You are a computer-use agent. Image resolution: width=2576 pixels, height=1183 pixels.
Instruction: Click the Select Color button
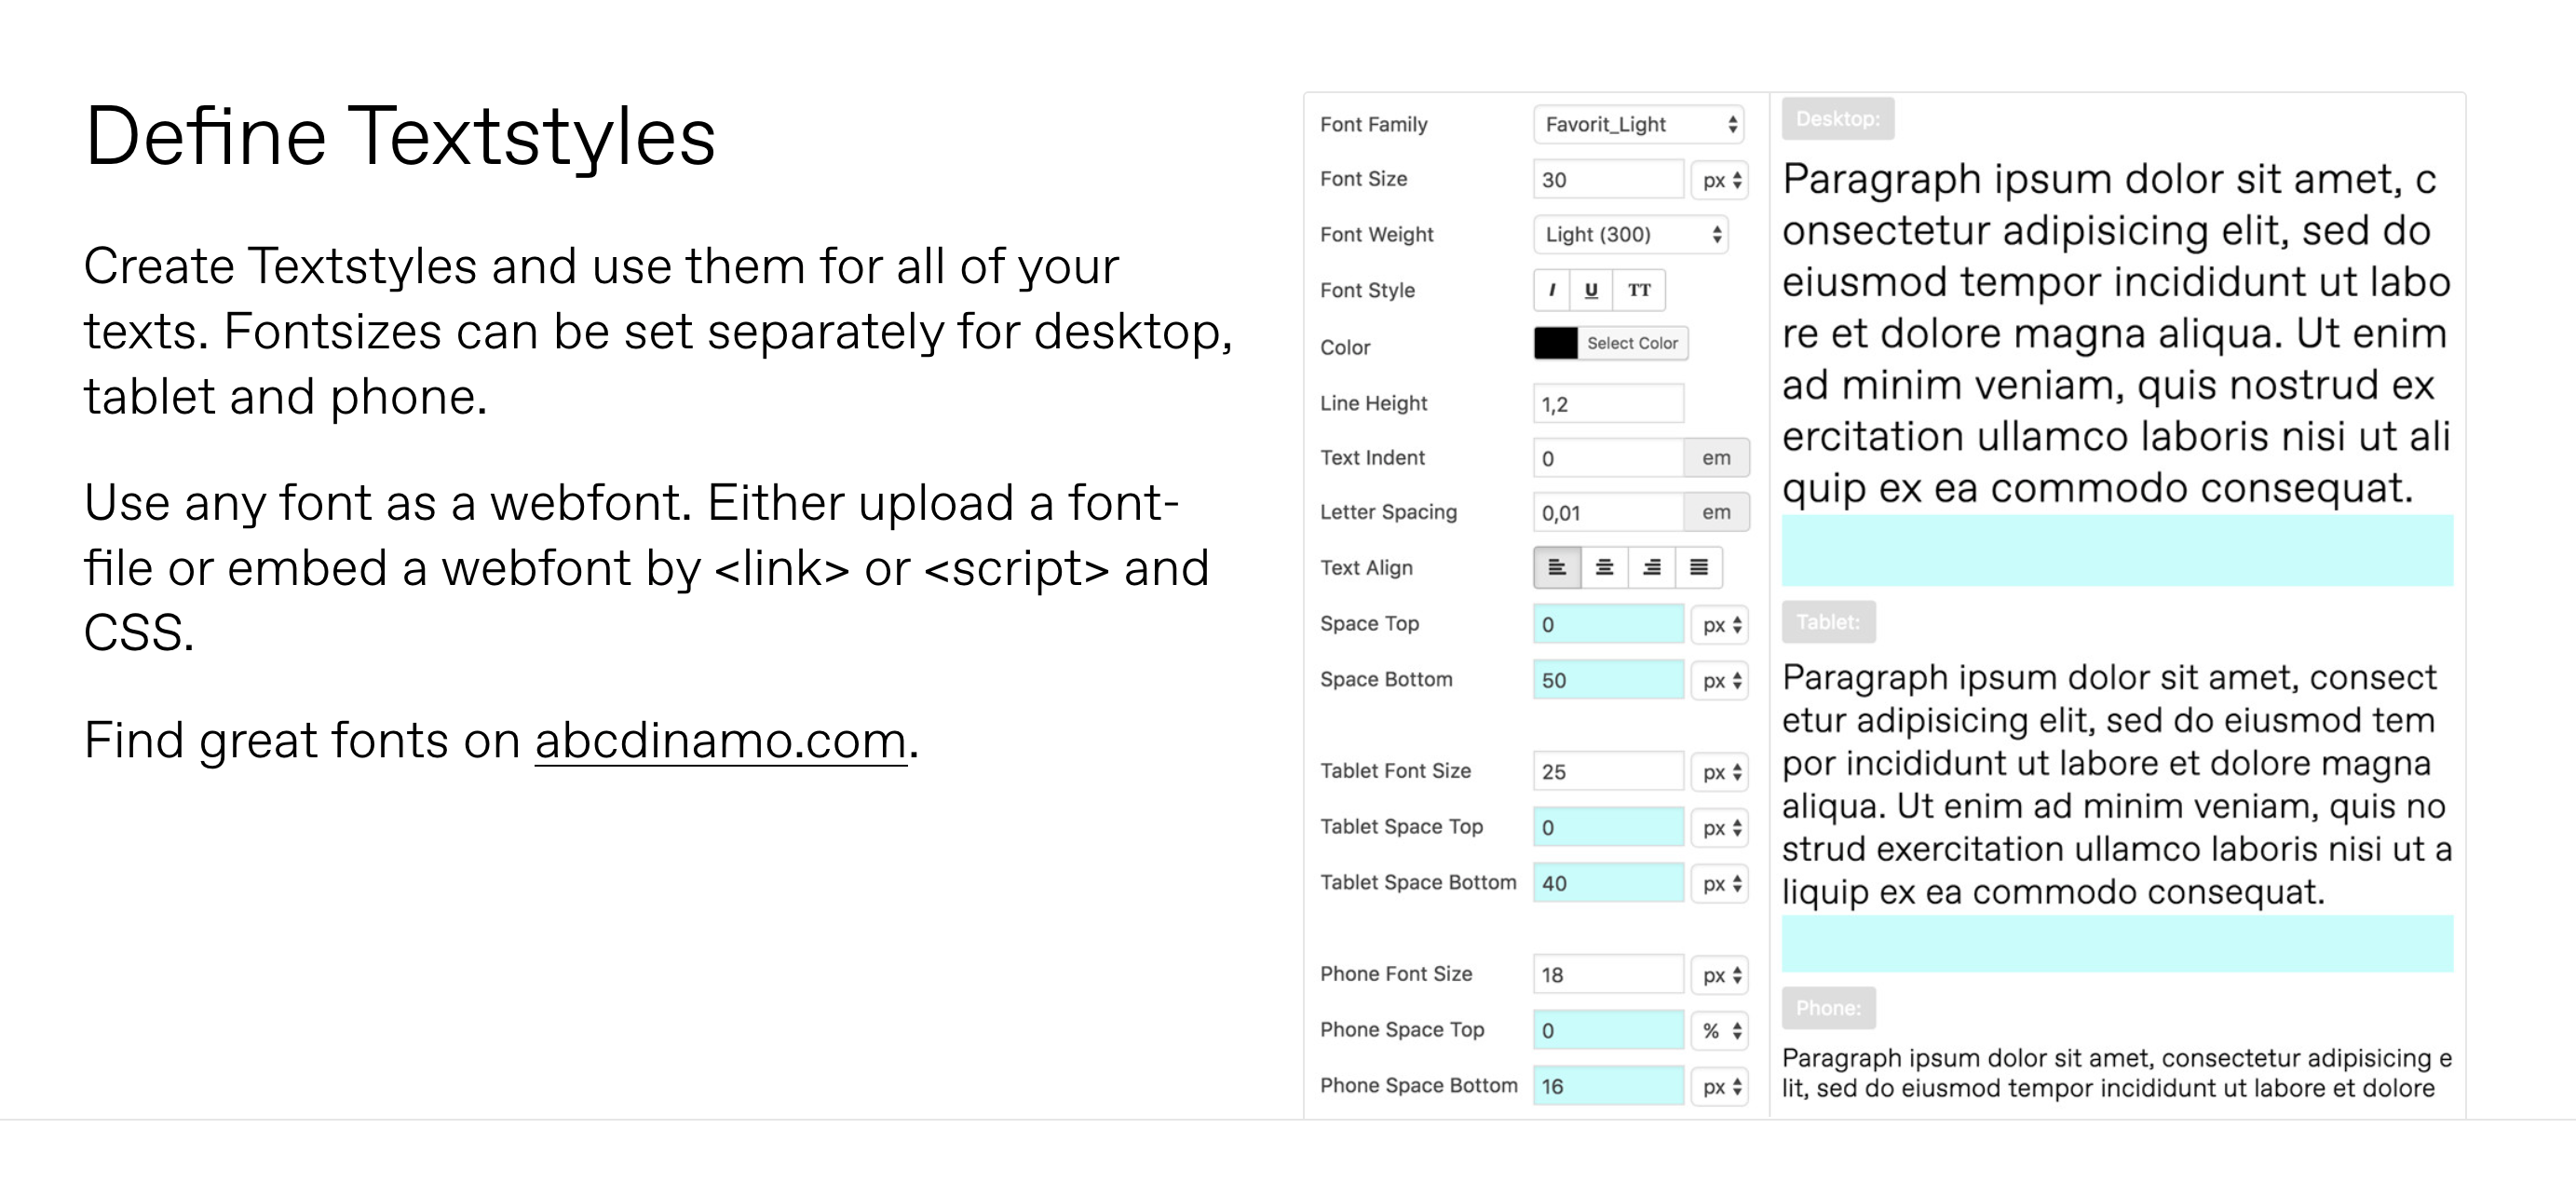pos(1632,343)
